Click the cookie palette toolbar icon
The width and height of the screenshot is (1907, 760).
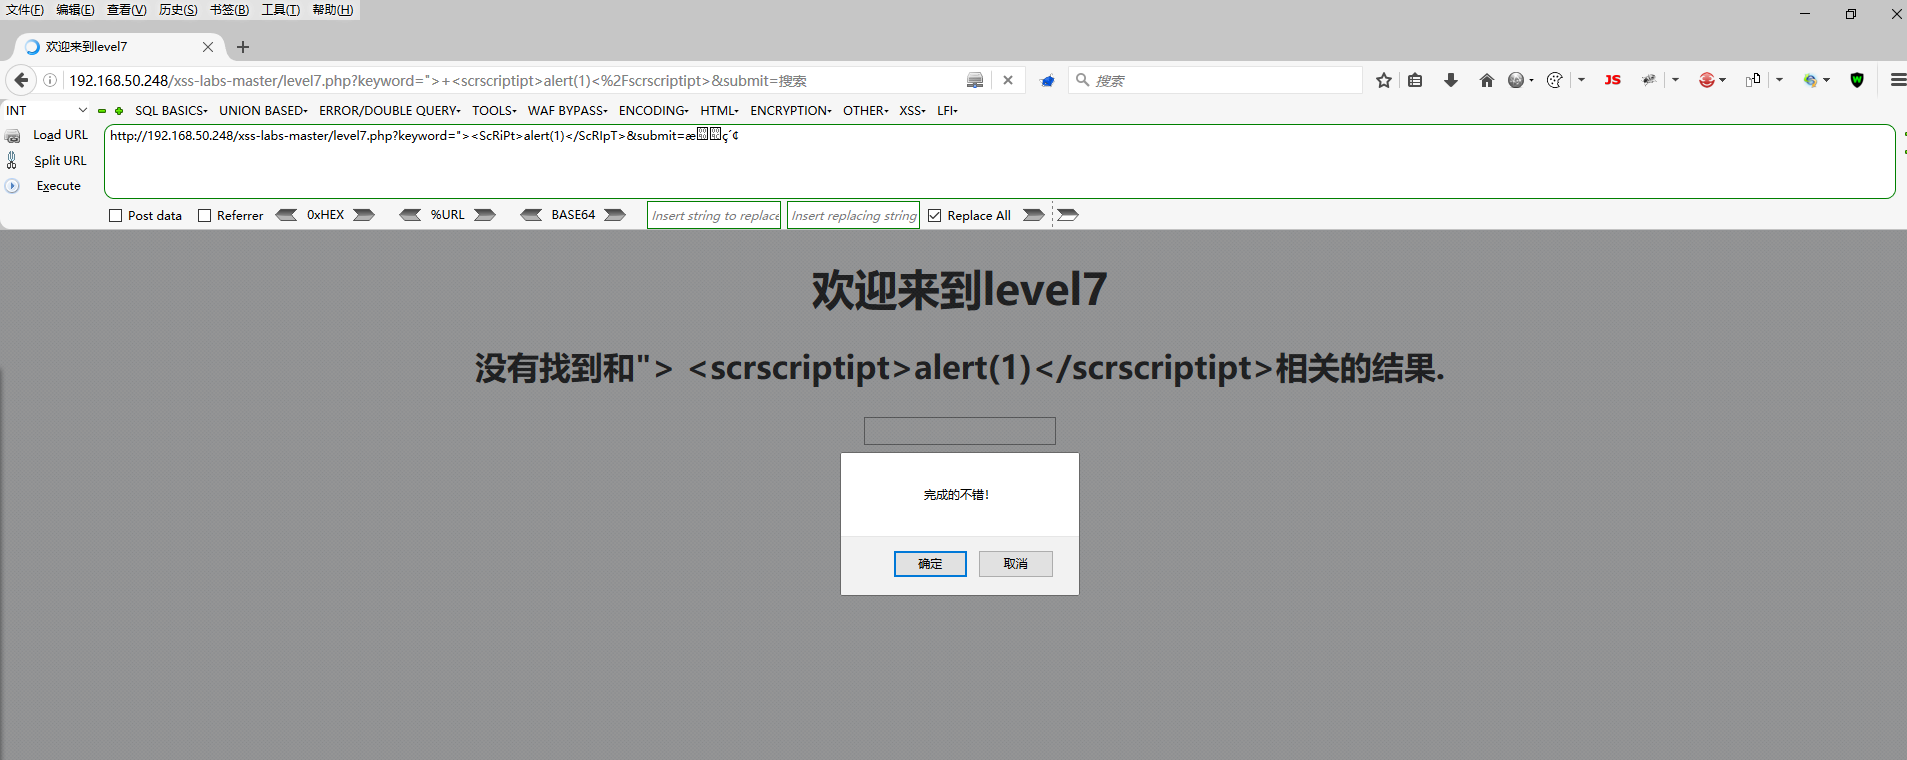pyautogui.click(x=1554, y=80)
